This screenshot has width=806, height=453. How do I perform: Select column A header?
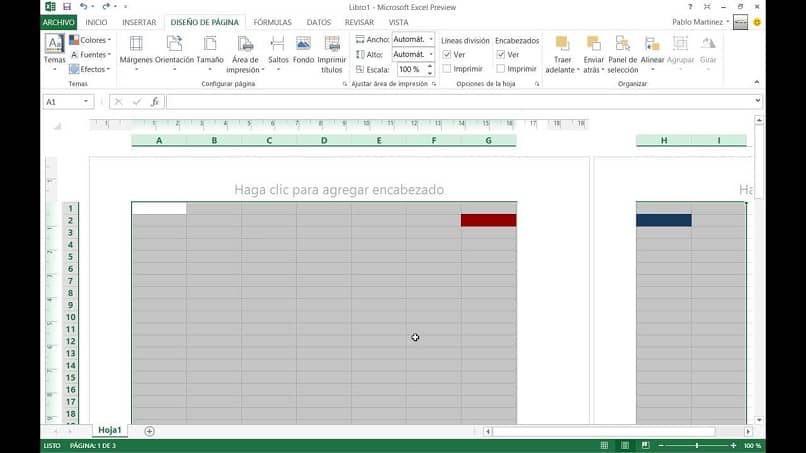point(159,140)
